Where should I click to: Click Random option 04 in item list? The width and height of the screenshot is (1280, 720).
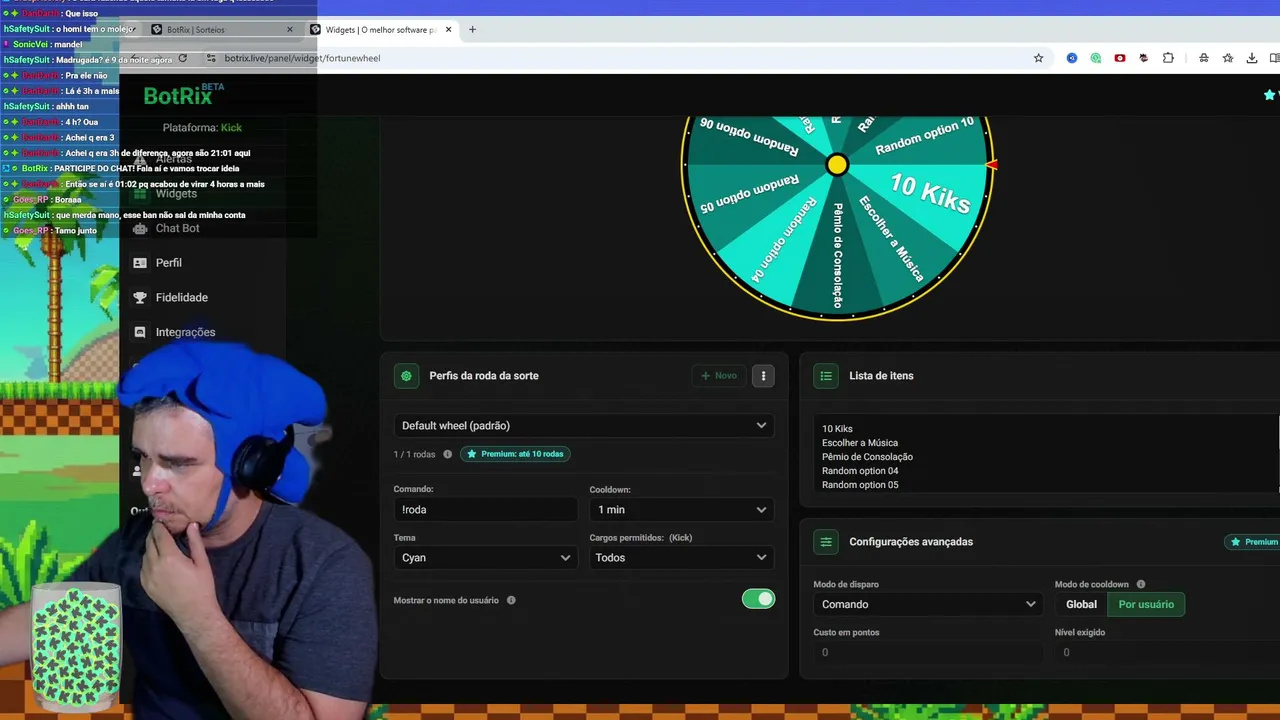point(860,471)
